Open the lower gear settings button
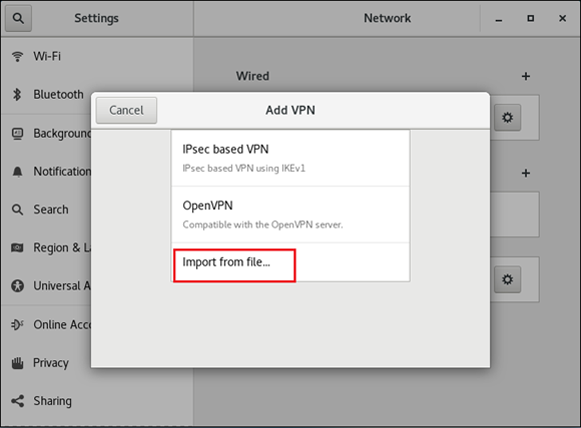Viewport: 581px width, 428px height. [507, 279]
